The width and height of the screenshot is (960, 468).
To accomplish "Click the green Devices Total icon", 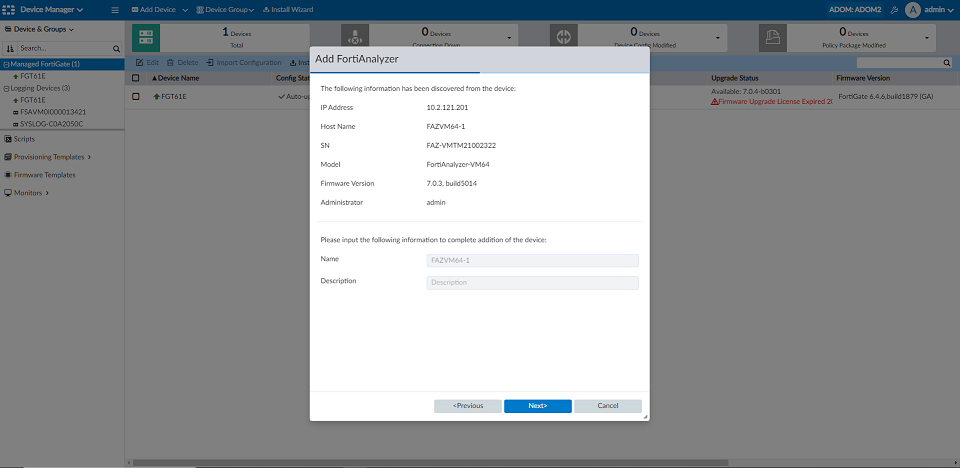I will 146,38.
